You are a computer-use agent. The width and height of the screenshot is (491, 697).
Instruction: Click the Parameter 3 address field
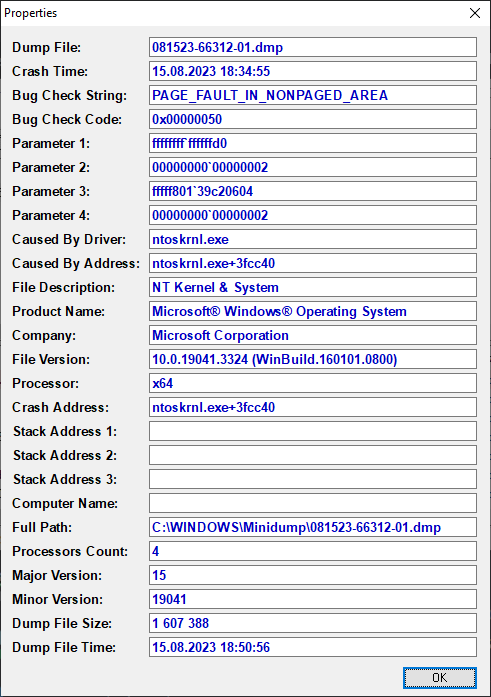(313, 191)
